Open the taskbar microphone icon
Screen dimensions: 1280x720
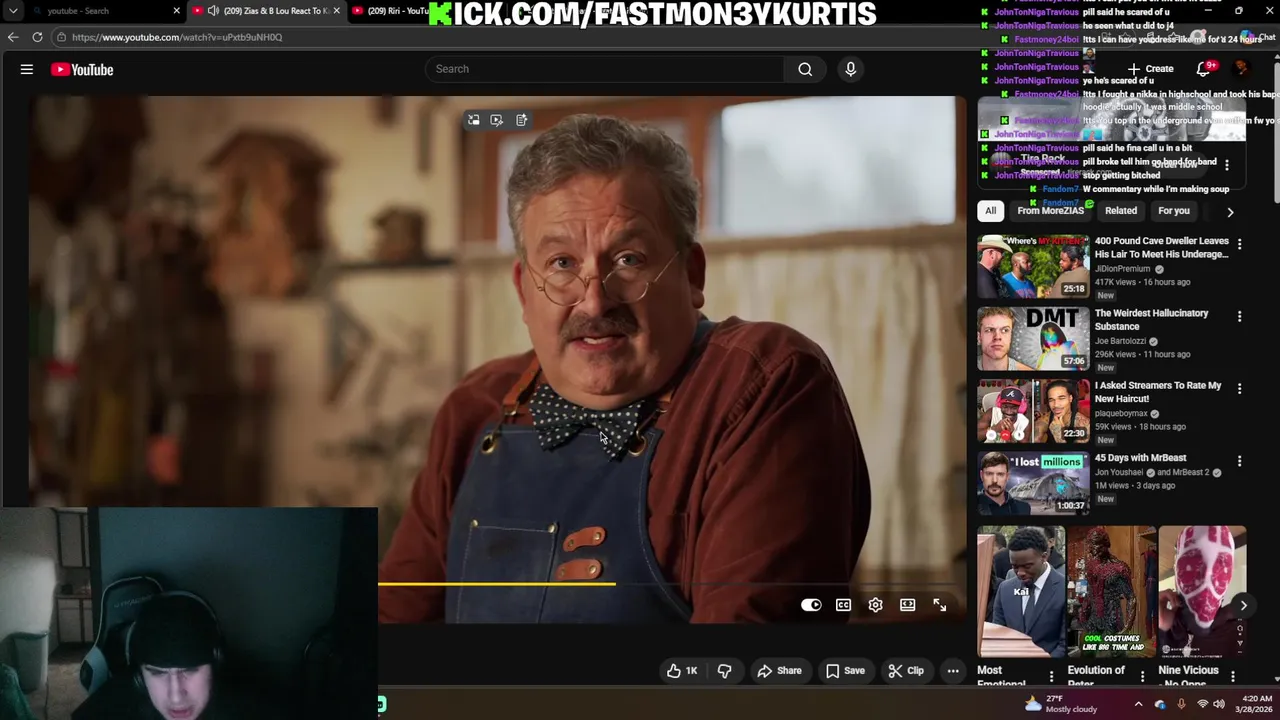(x=1181, y=704)
